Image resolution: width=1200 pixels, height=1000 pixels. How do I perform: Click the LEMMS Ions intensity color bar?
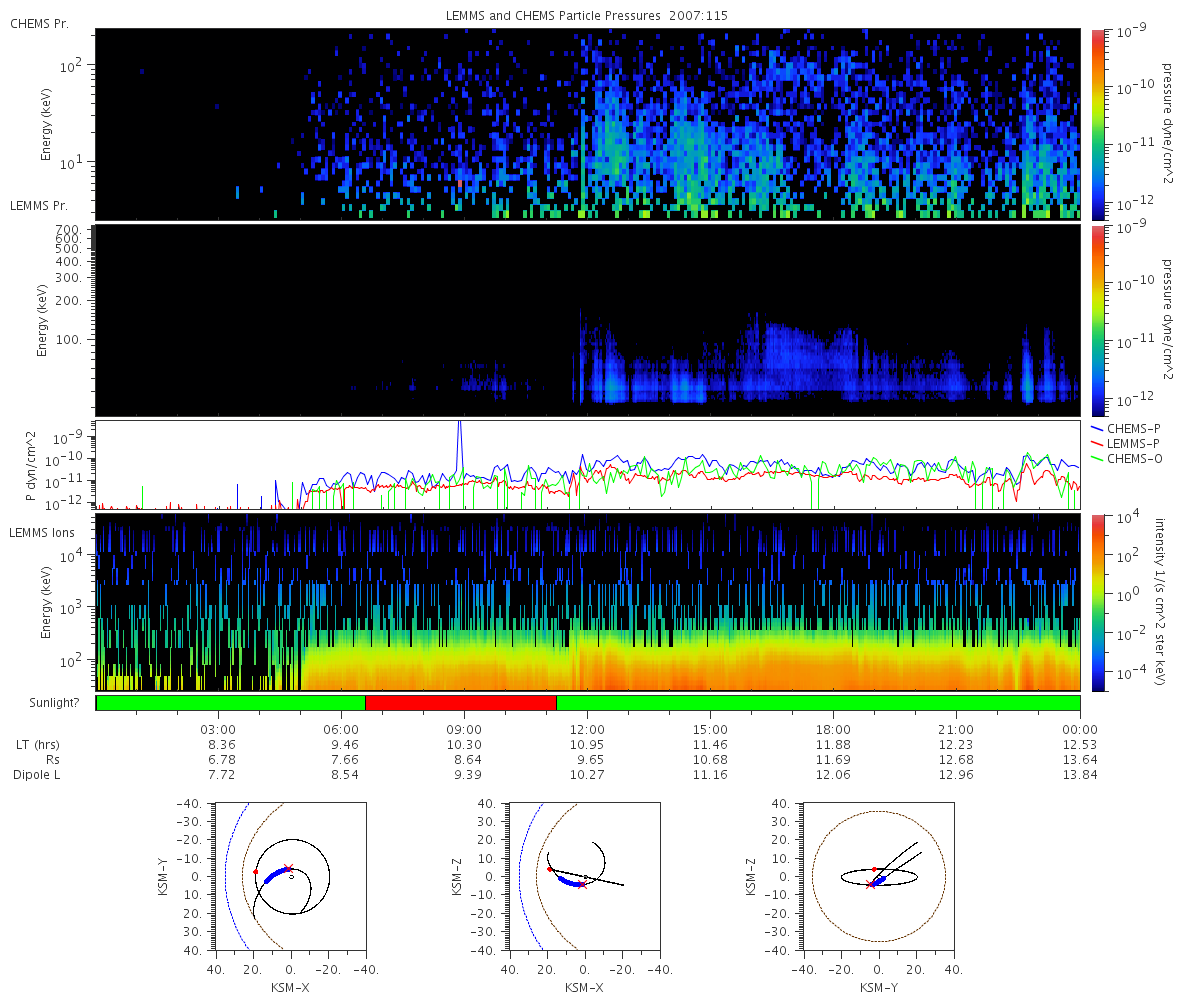(x=1098, y=603)
